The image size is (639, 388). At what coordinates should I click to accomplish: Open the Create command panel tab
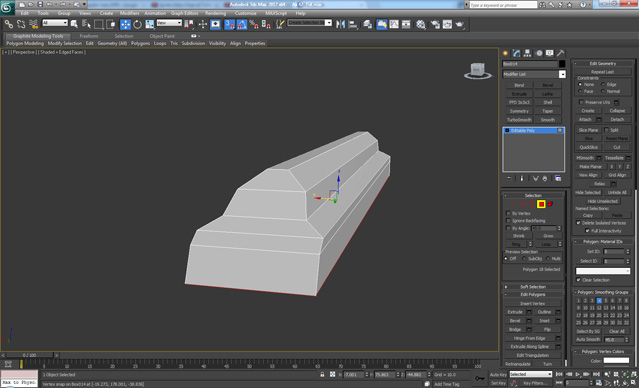pos(506,53)
